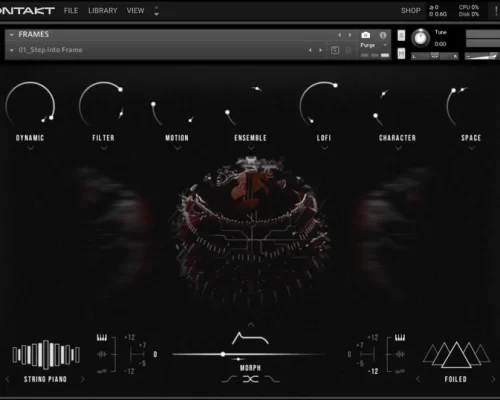Adjust the instrument volume slider

click(482, 56)
